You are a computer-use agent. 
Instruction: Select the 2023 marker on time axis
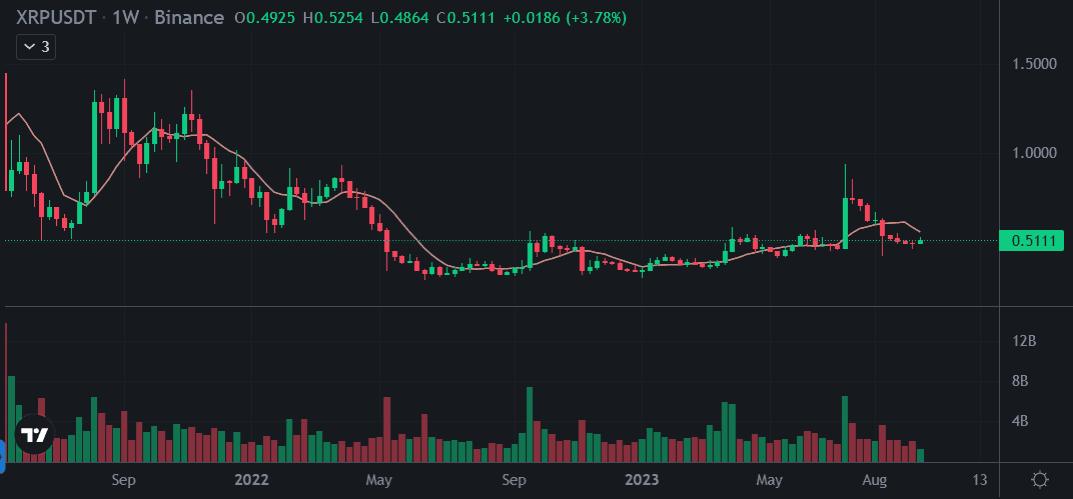click(x=640, y=479)
